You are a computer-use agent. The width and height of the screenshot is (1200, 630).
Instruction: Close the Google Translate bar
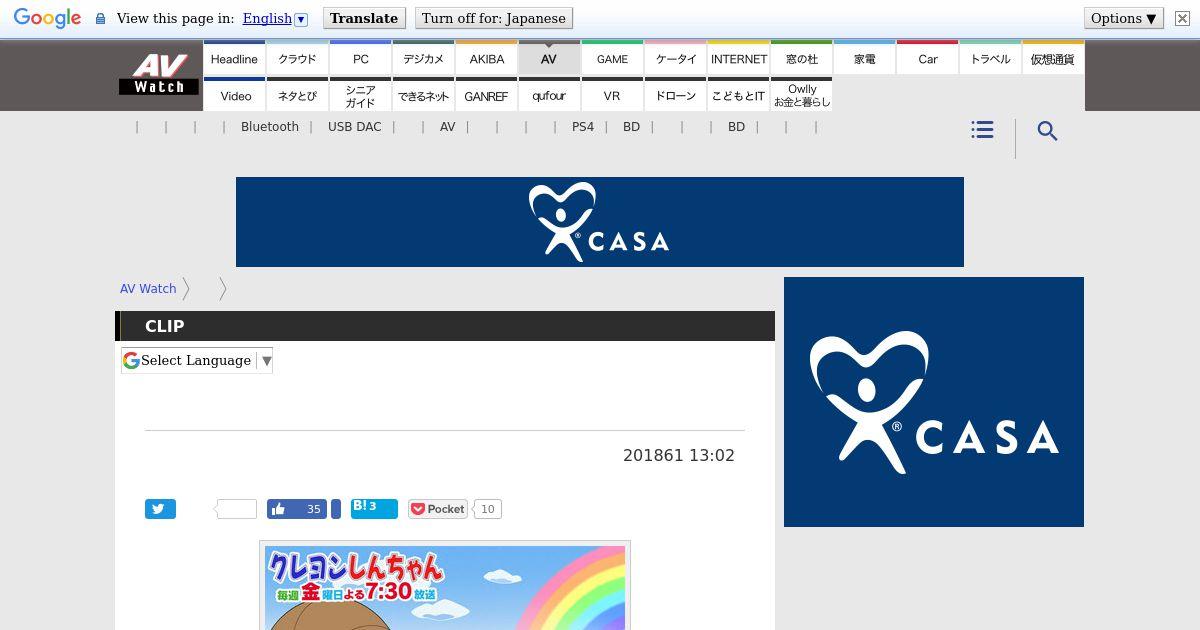(1182, 18)
